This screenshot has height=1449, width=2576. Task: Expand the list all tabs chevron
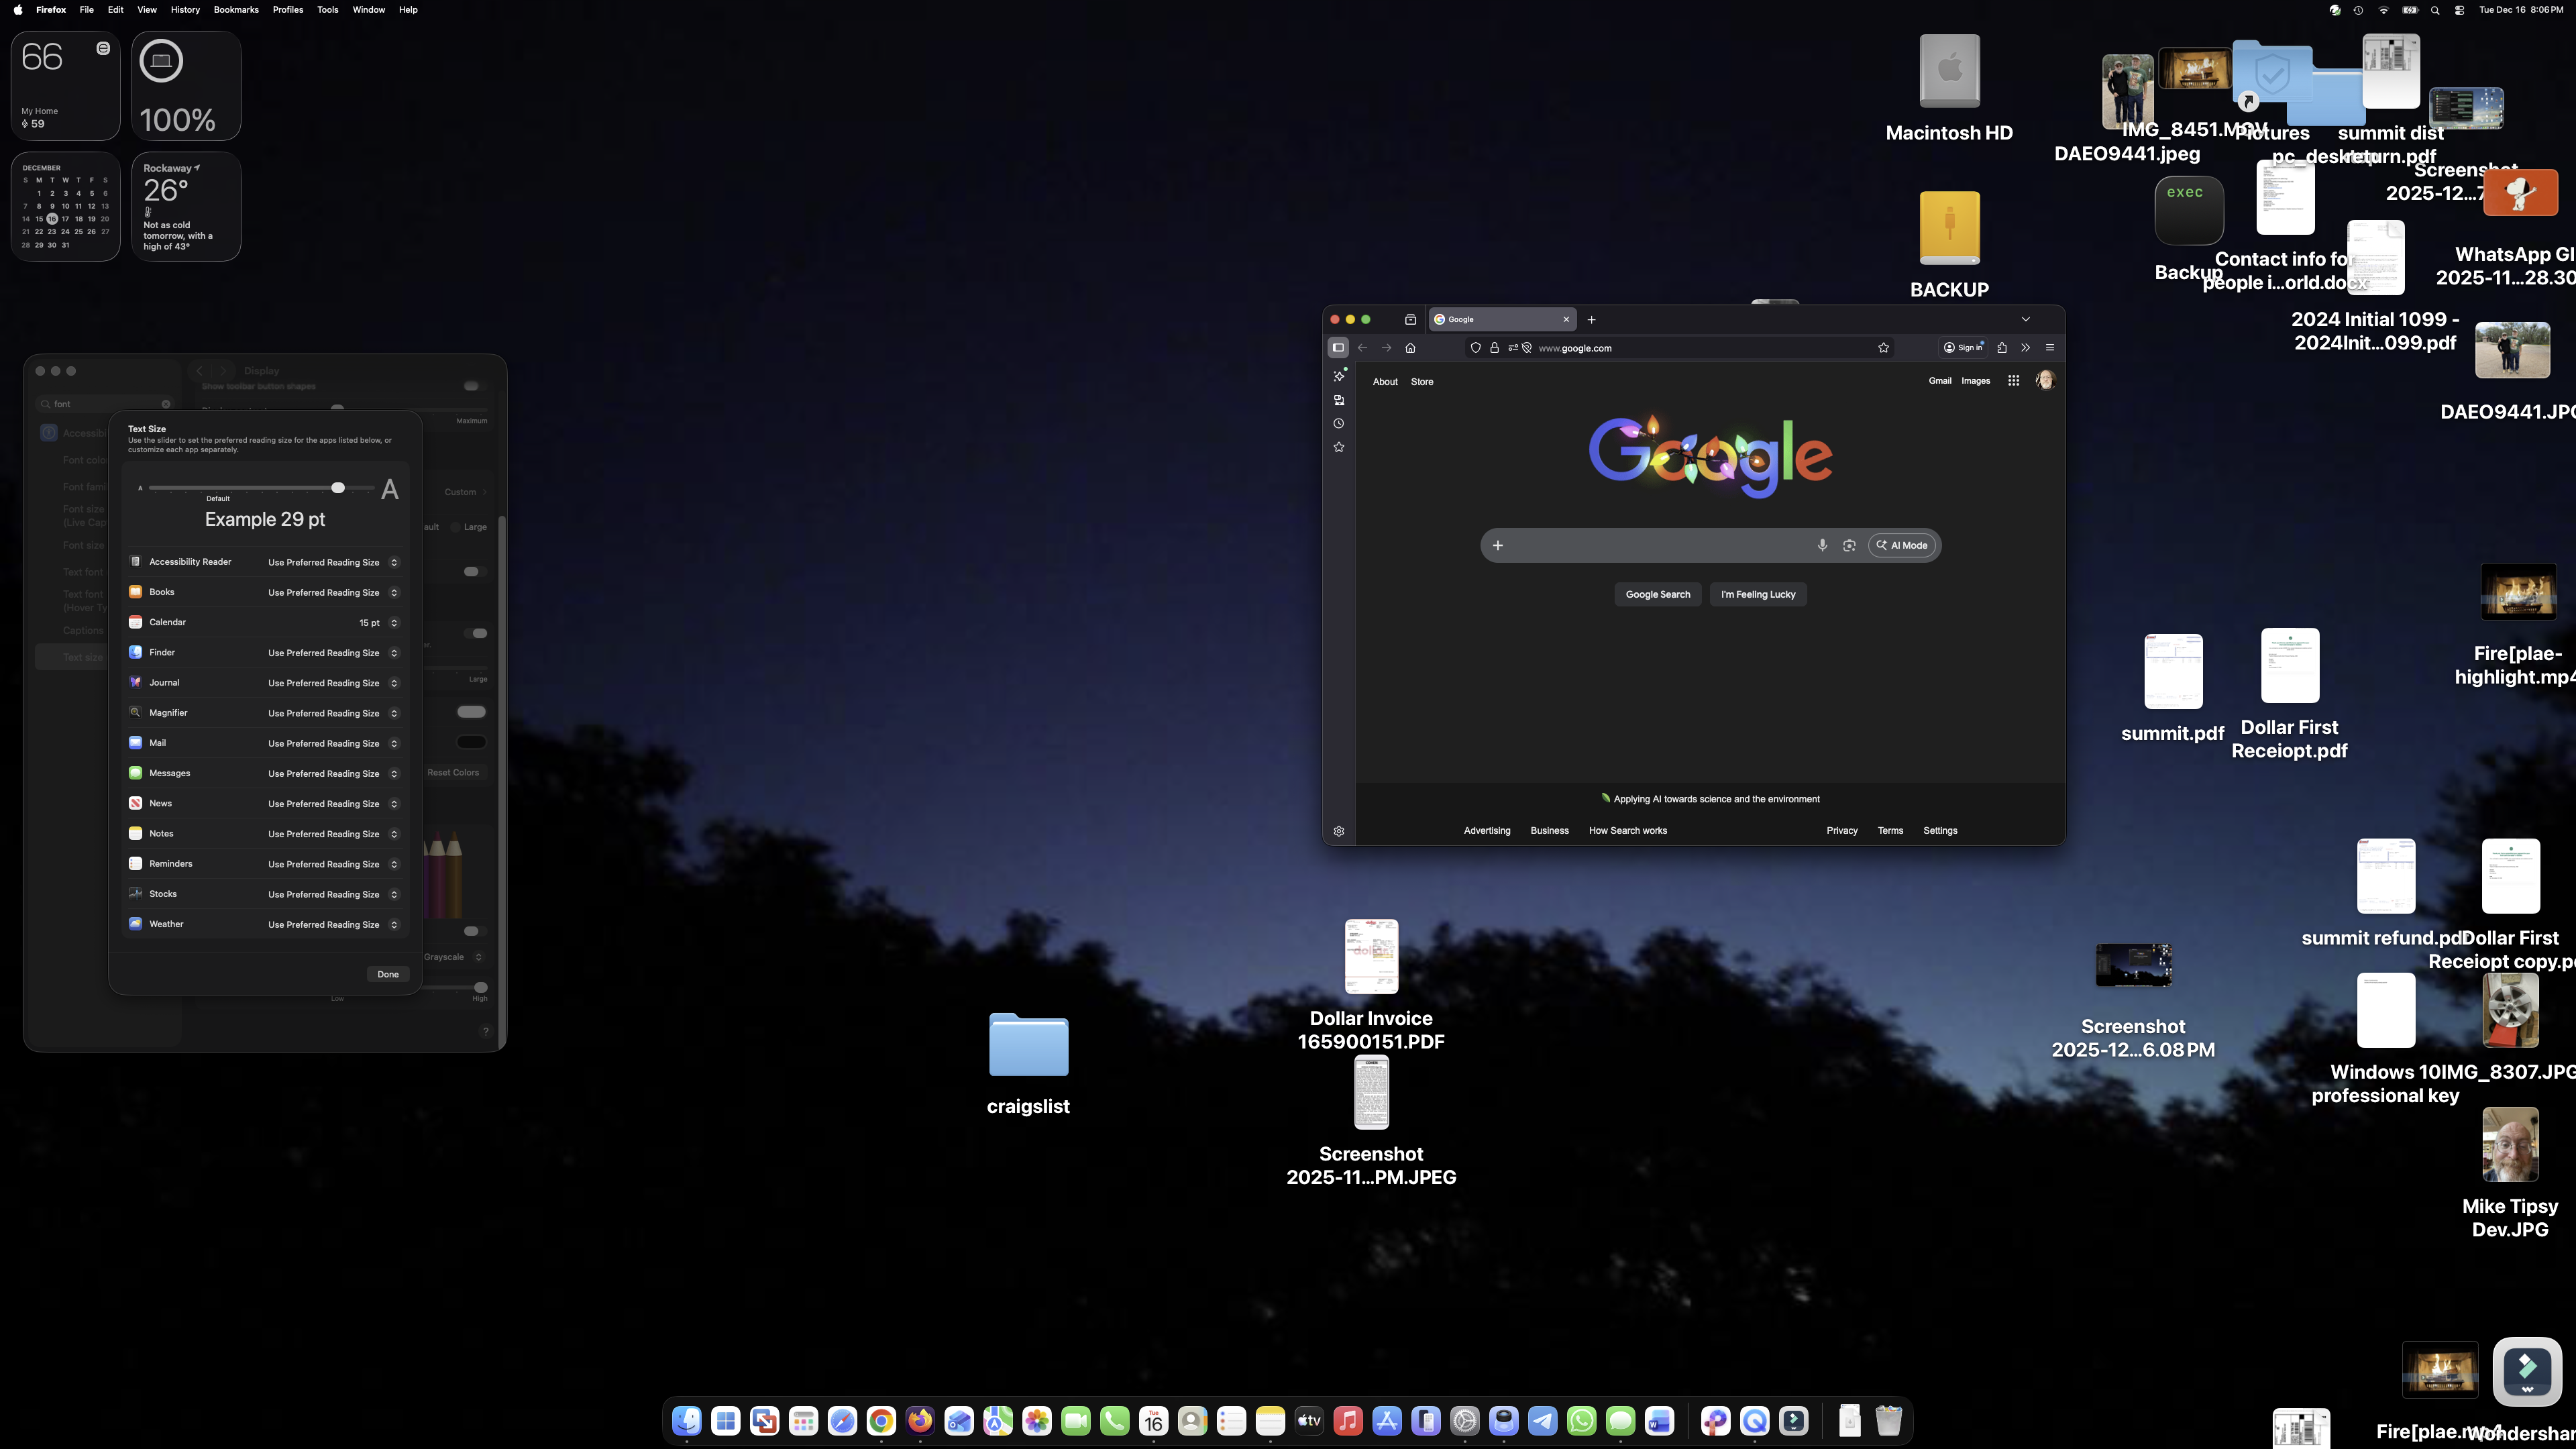(2026, 320)
